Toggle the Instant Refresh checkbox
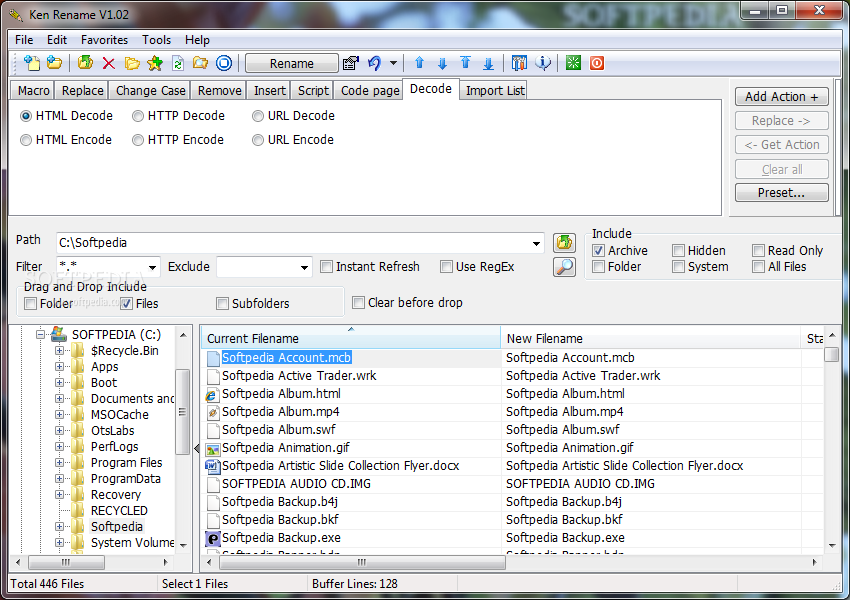The width and height of the screenshot is (850, 600). (326, 267)
